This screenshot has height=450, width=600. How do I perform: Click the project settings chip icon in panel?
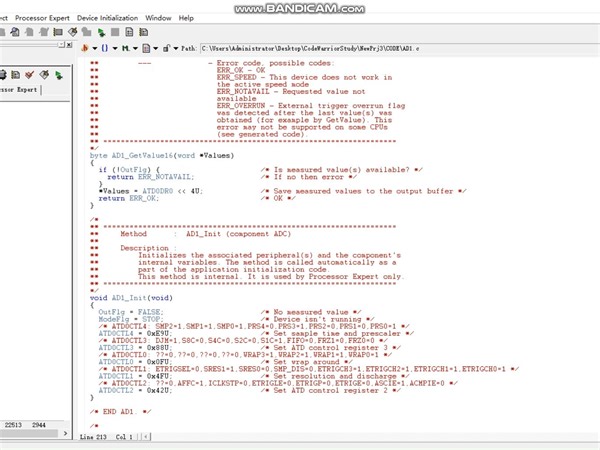coord(15,75)
